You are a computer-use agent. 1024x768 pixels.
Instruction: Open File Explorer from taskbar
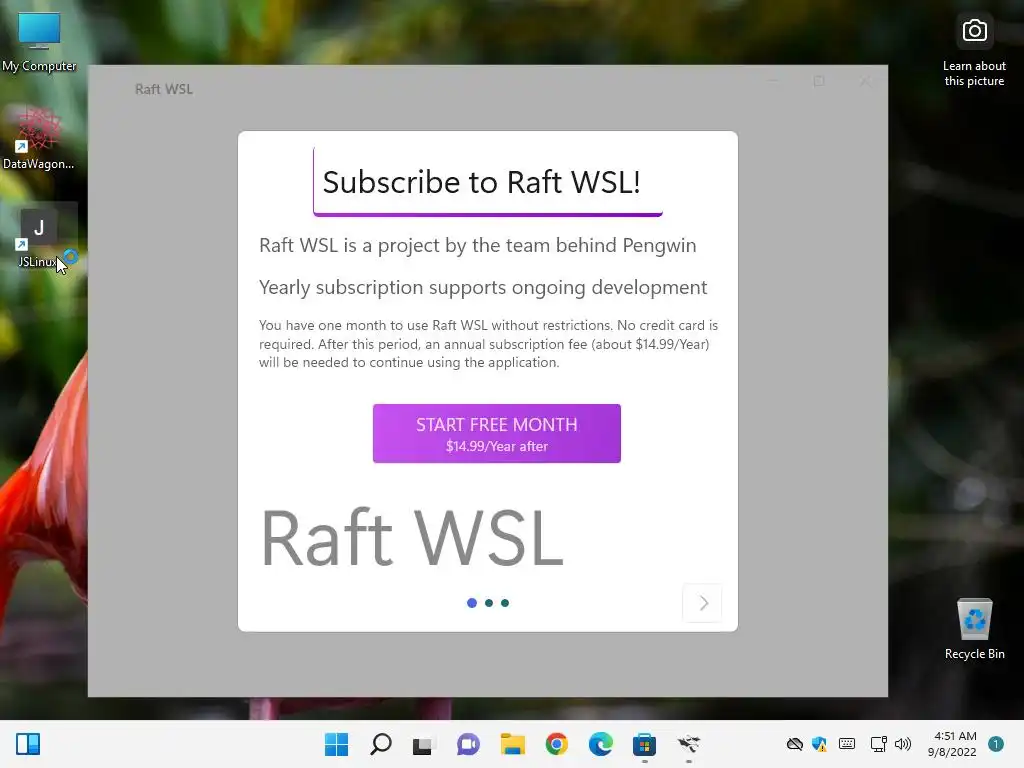(513, 744)
